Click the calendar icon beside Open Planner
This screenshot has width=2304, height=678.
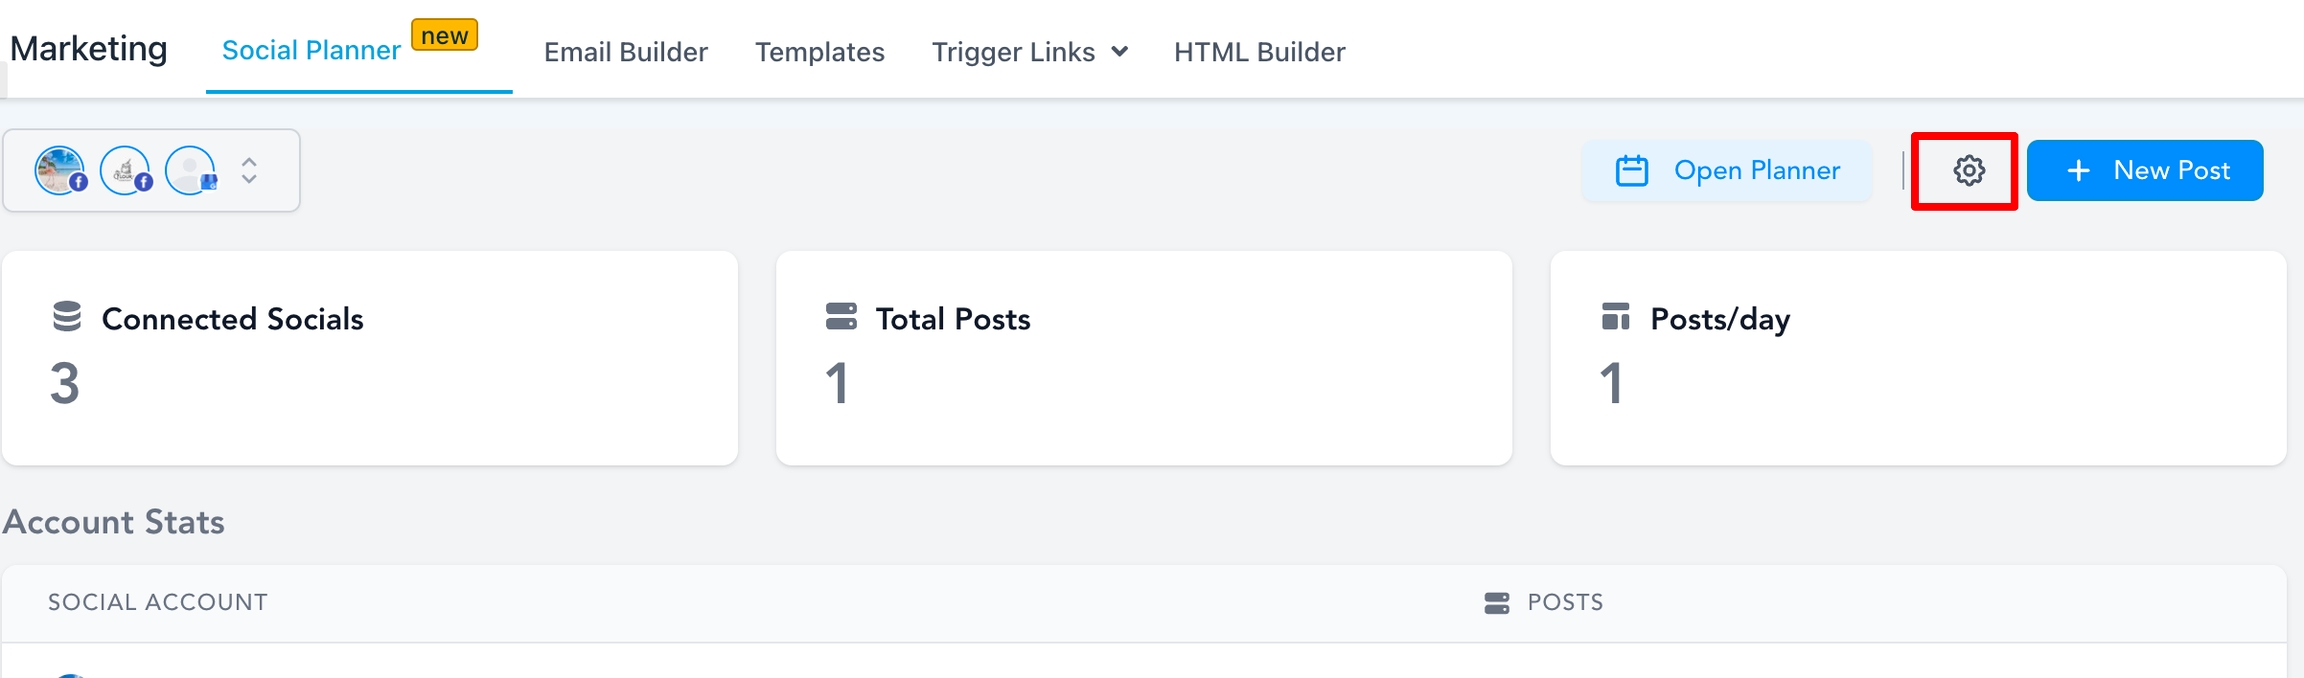(x=1634, y=170)
